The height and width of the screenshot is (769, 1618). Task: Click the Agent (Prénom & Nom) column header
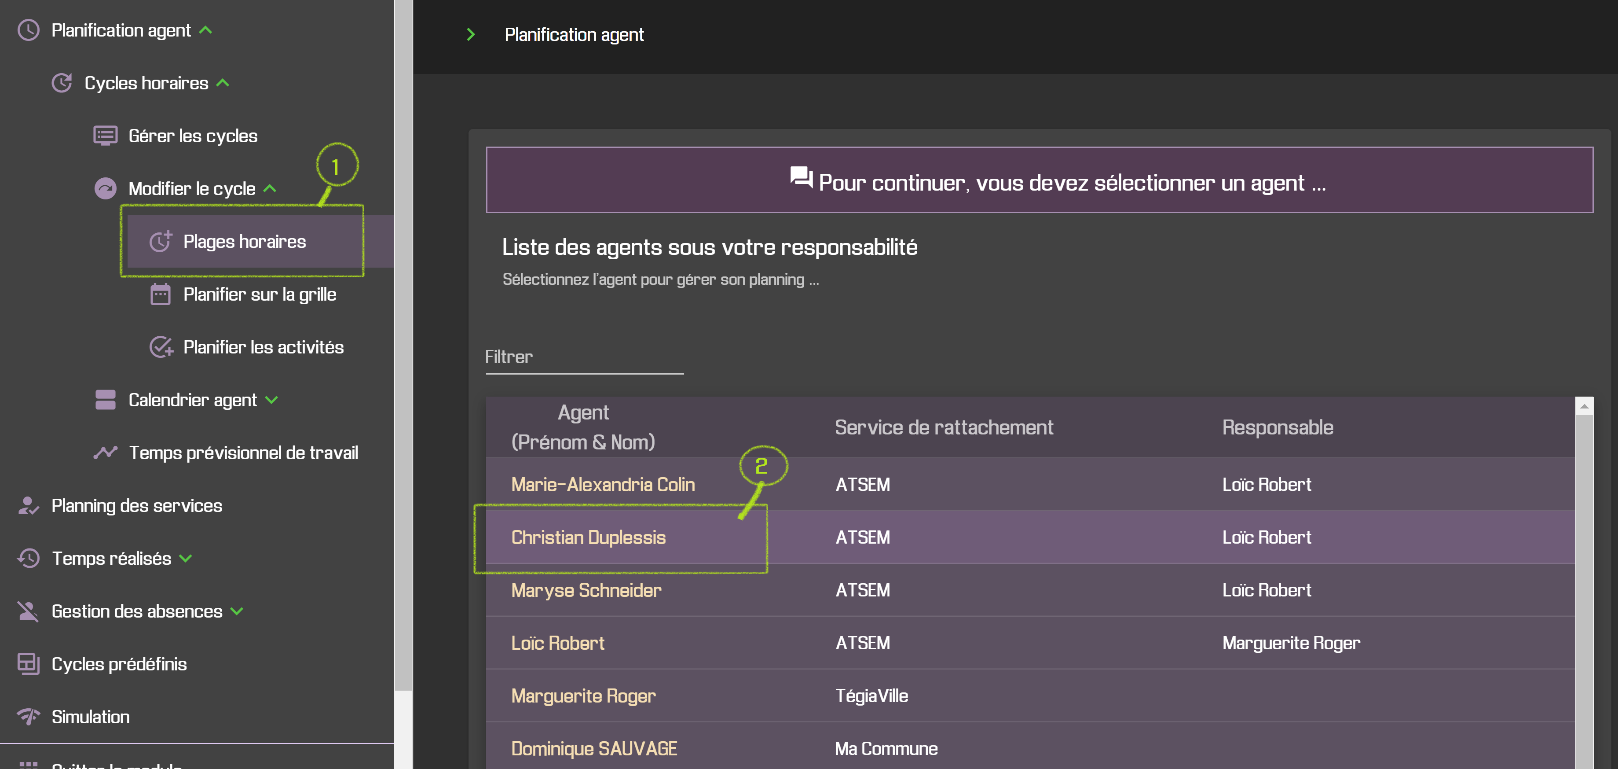pyautogui.click(x=583, y=428)
